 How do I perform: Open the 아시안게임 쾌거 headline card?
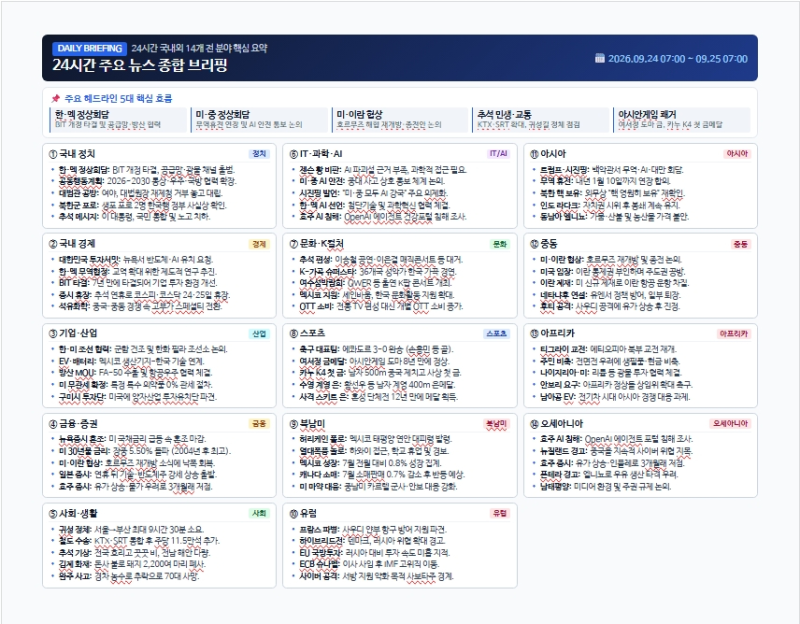[x=682, y=119]
